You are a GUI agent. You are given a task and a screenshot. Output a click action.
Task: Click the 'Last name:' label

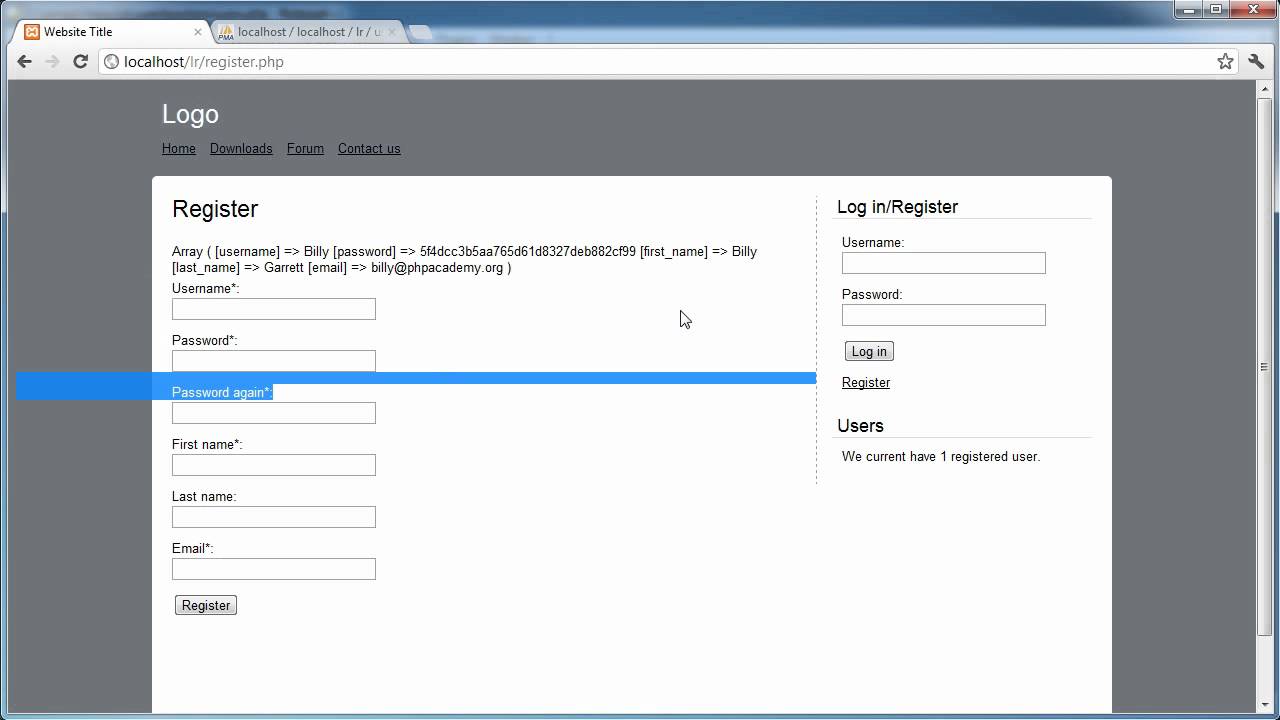[204, 497]
